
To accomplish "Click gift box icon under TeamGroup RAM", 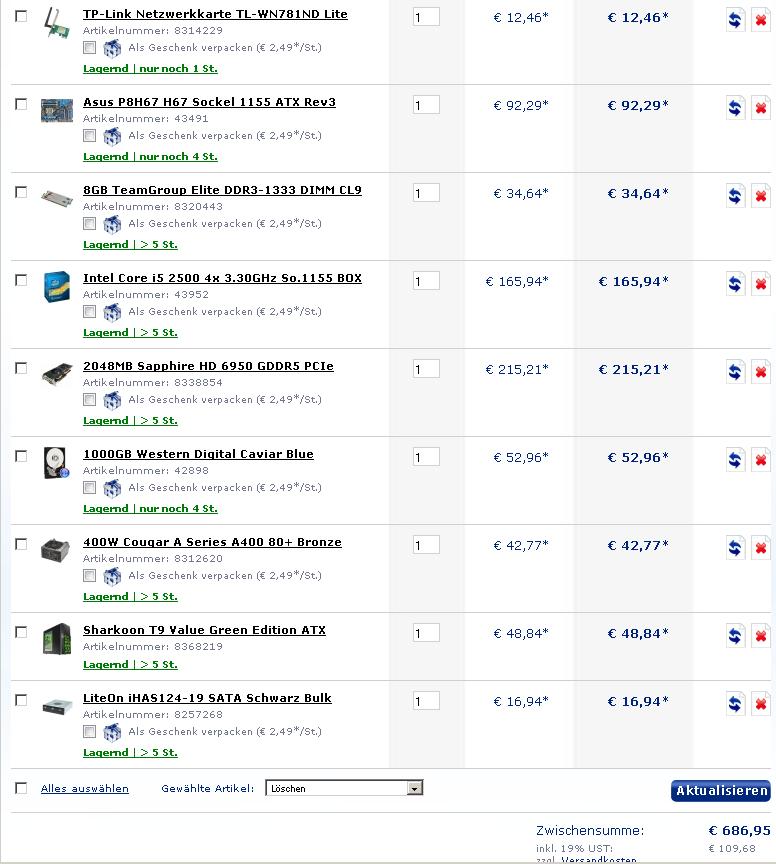I will 112,224.
